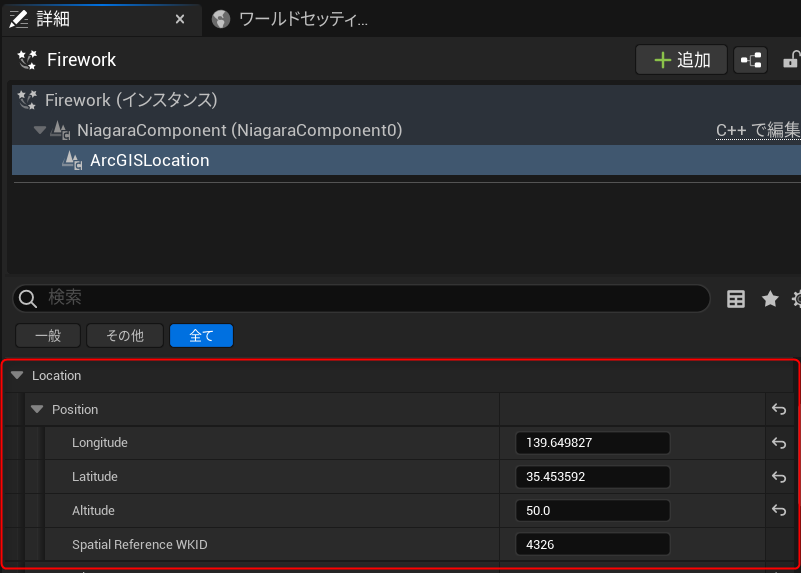This screenshot has width=801, height=573.
Task: Click the Altitude label
Action: point(93,510)
